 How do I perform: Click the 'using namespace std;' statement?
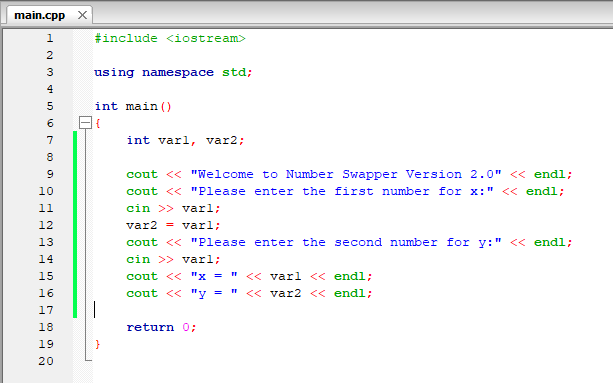click(x=173, y=73)
